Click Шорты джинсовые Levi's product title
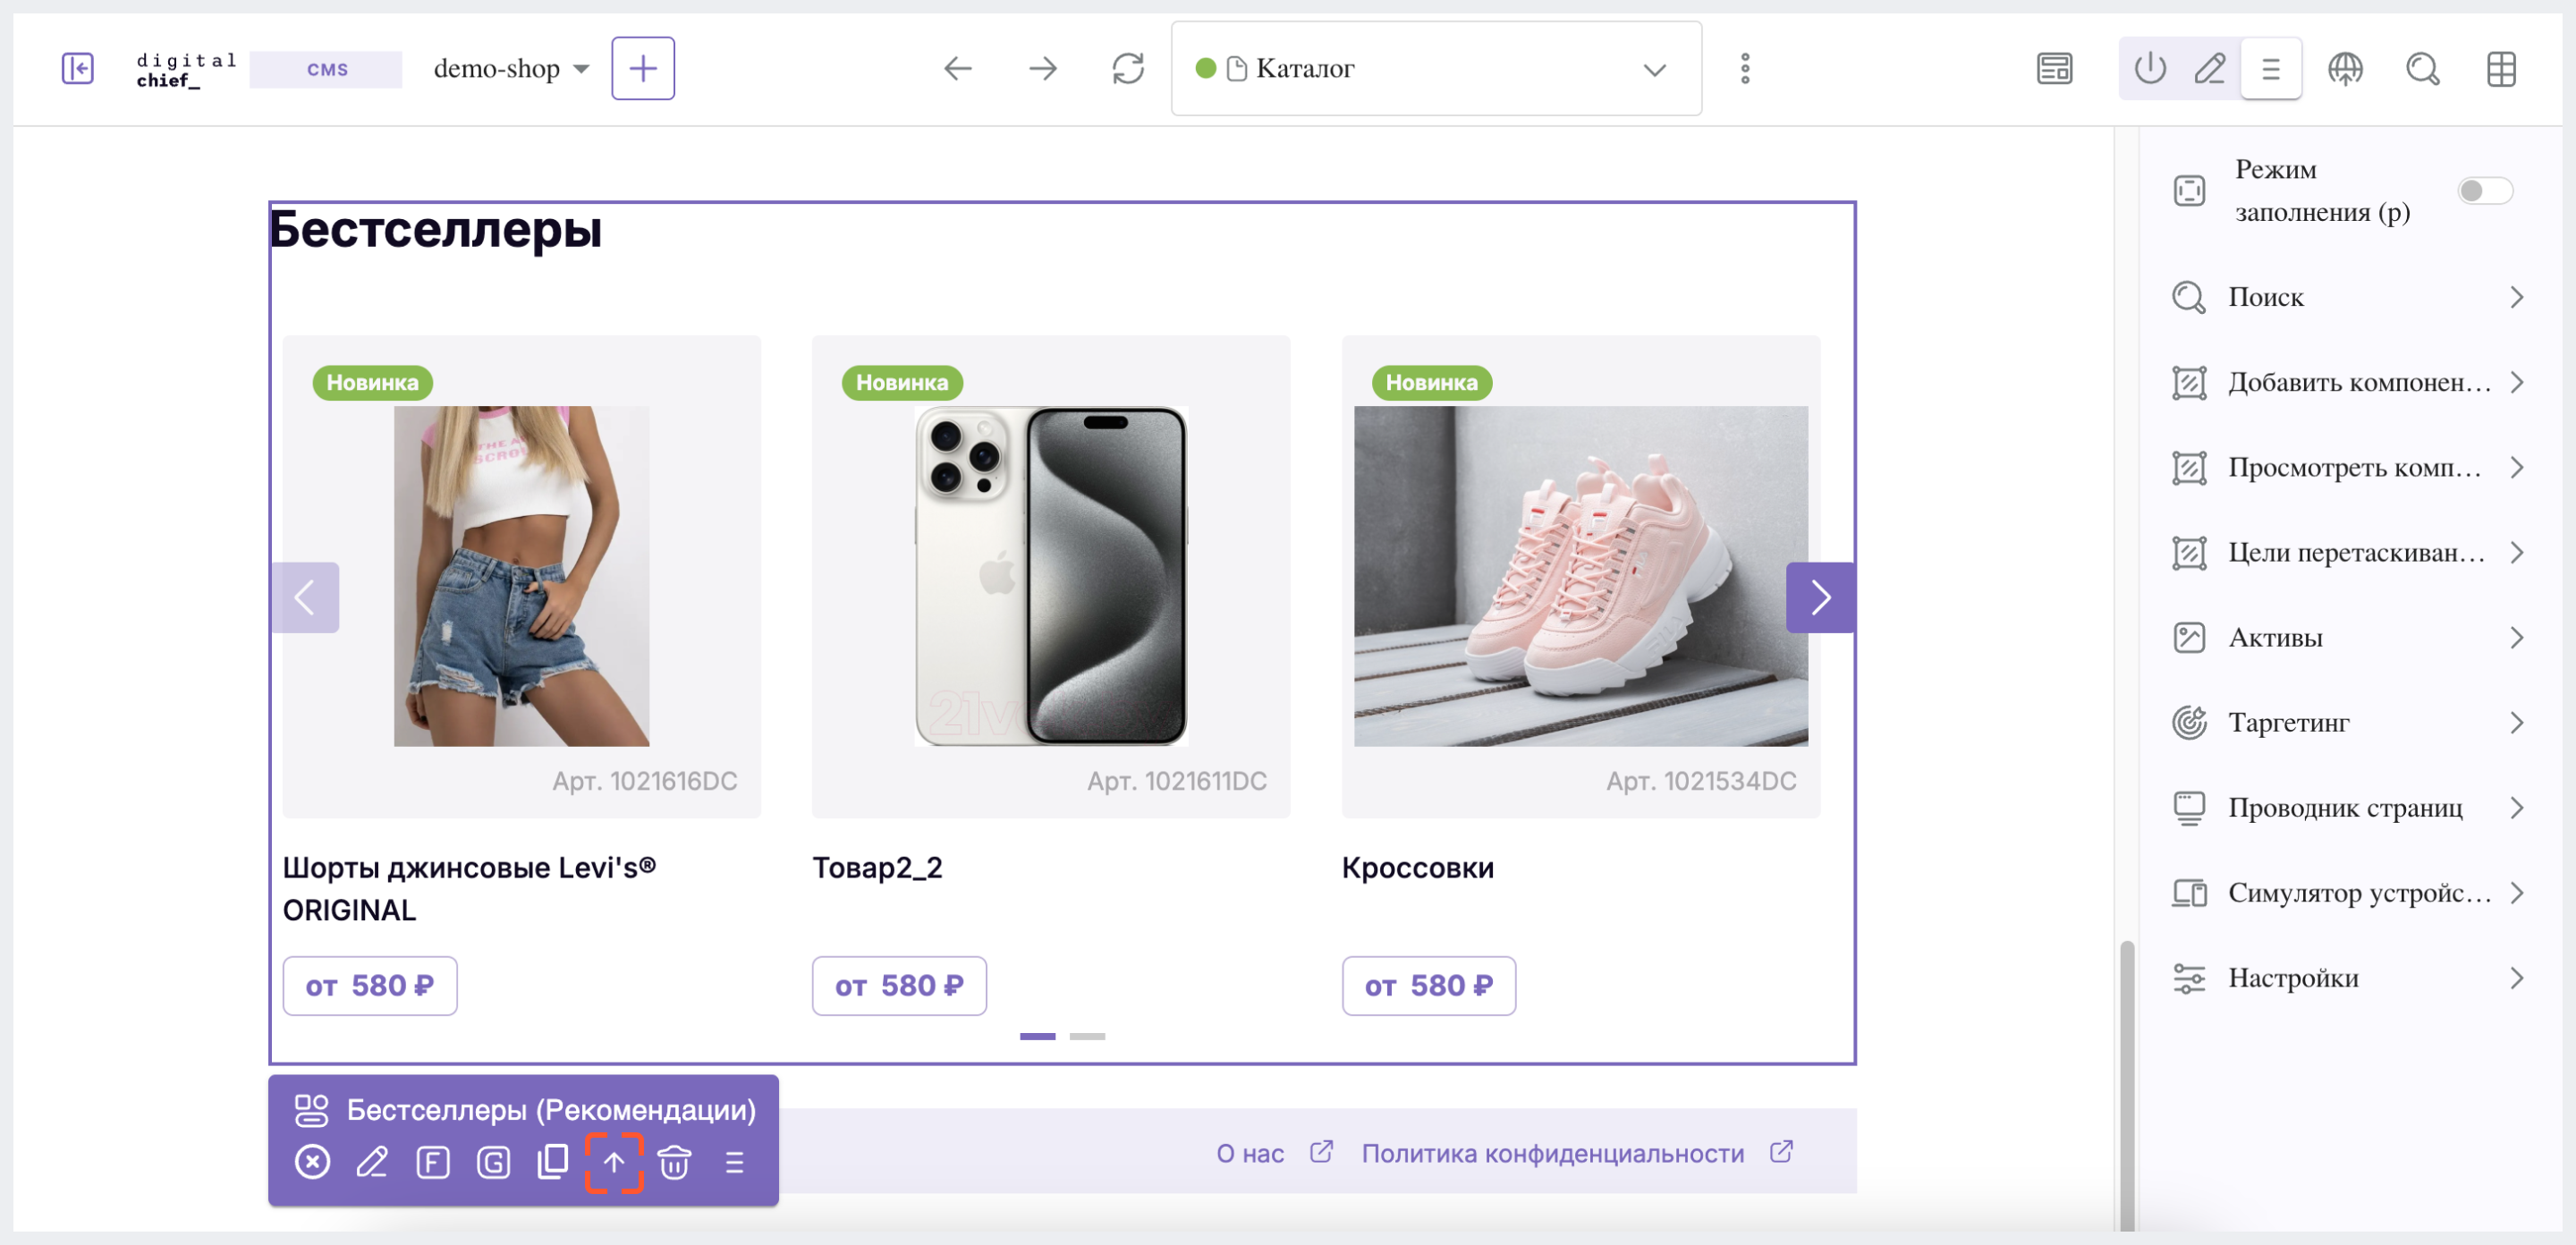The image size is (2576, 1245). [469, 888]
